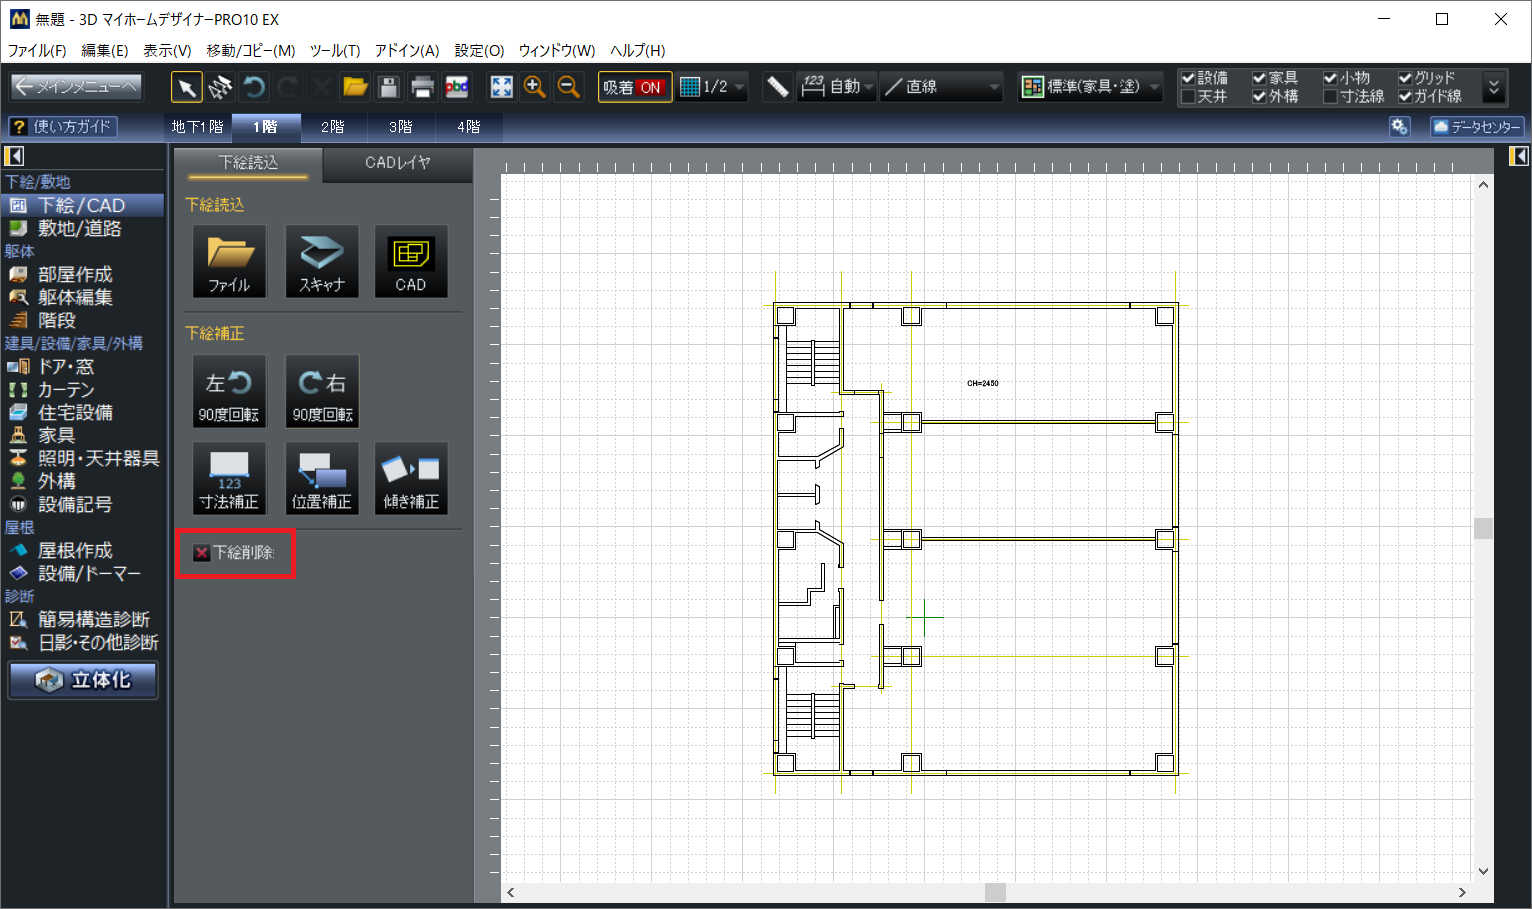
Task: Rotate sketch left with 左90度回転
Action: [229, 392]
